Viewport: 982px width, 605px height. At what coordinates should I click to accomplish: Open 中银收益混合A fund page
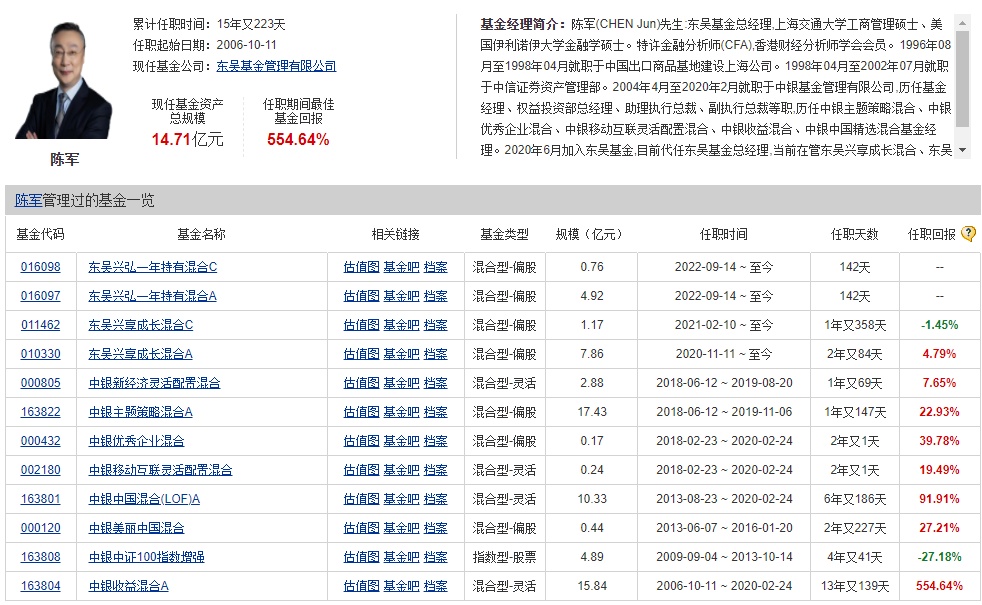click(128, 586)
